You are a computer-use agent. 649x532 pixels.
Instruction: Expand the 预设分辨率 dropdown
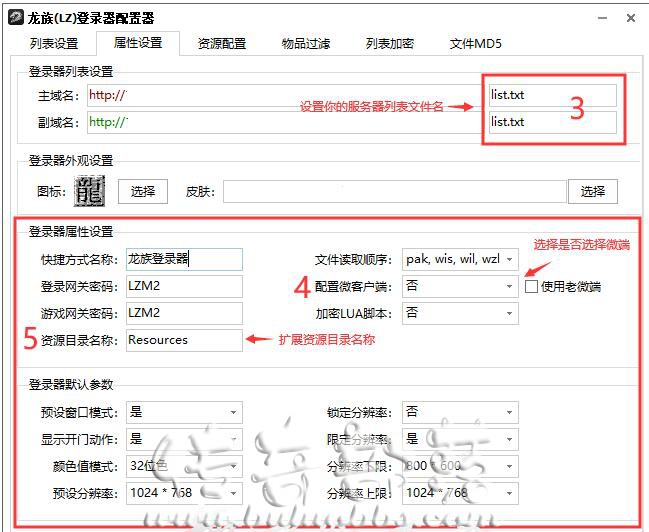coord(184,493)
